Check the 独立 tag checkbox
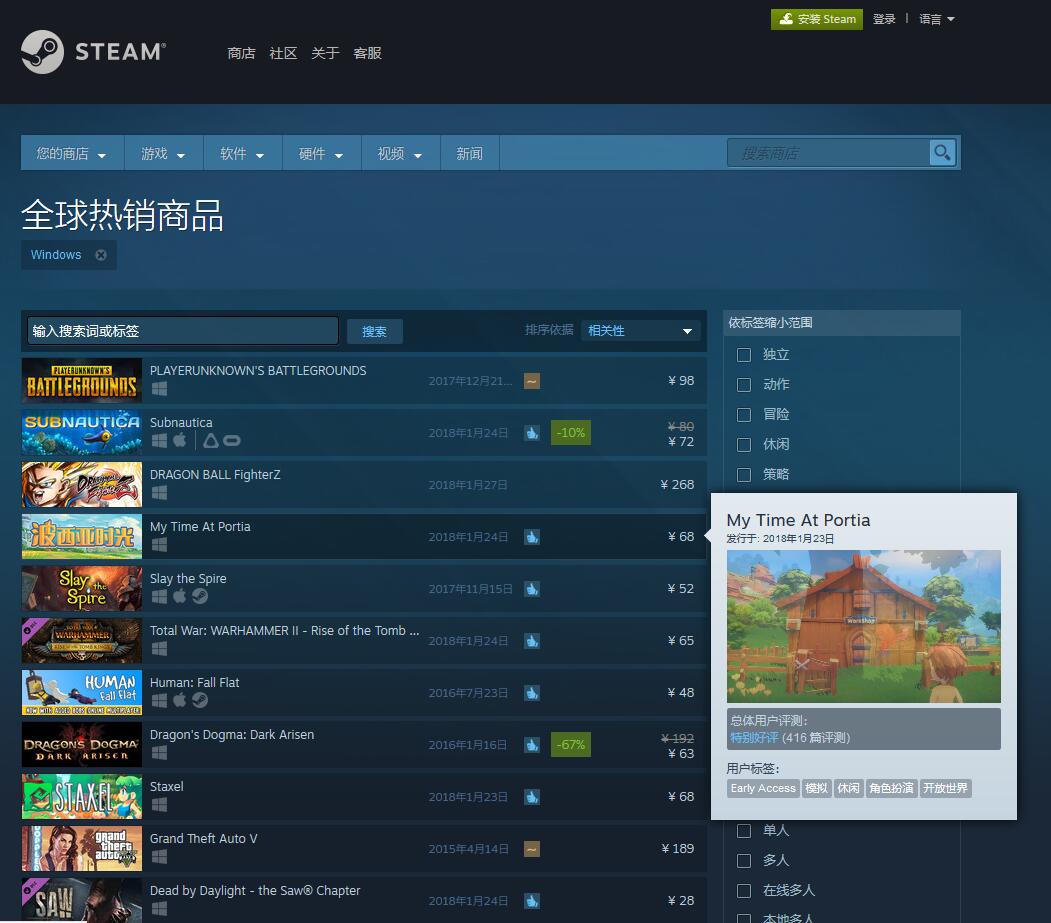The width and height of the screenshot is (1051, 923). [744, 355]
